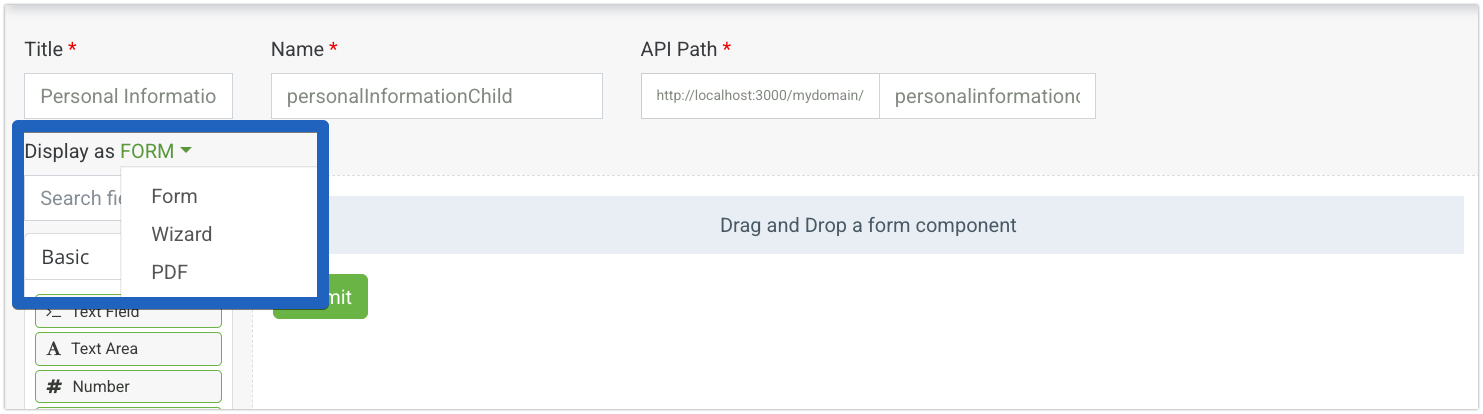The image size is (1483, 414).
Task: Focus the Title input field
Action: (128, 96)
